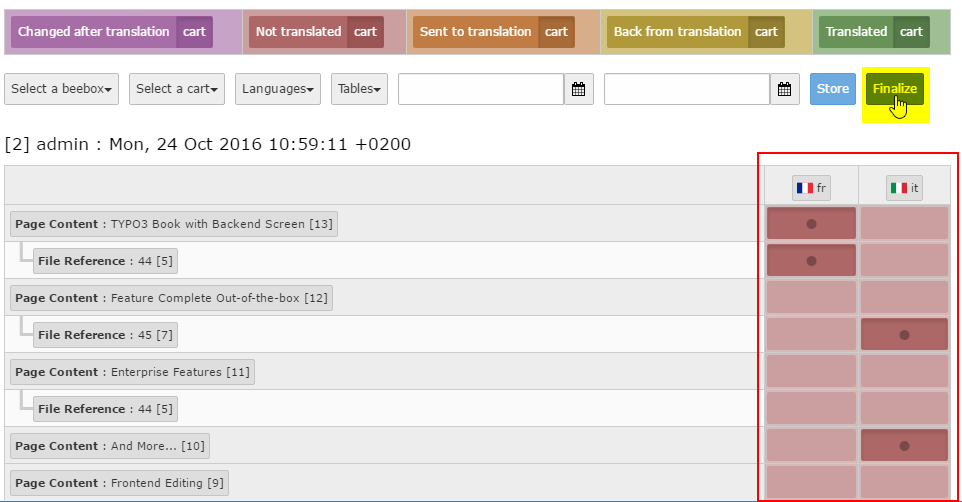Add Sent to translation items to cart
This screenshot has width=962, height=502.
(x=557, y=32)
